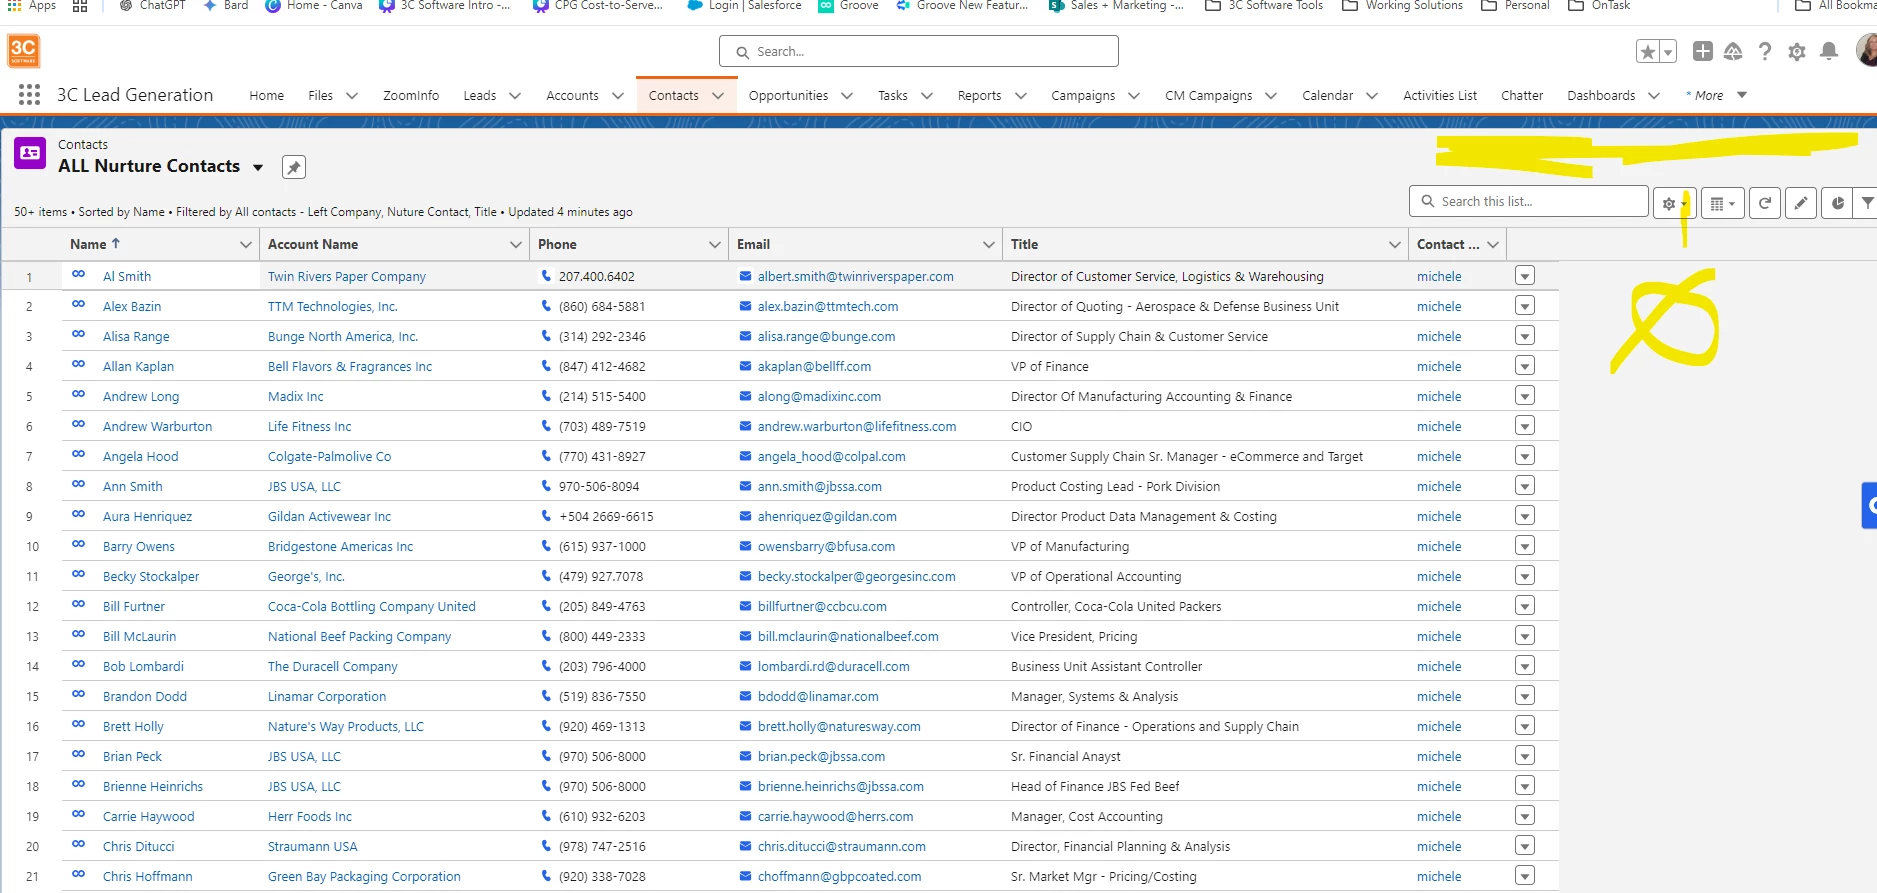Open ChatGPT bookmark in browser bar
The width and height of the screenshot is (1877, 893).
tap(152, 5)
